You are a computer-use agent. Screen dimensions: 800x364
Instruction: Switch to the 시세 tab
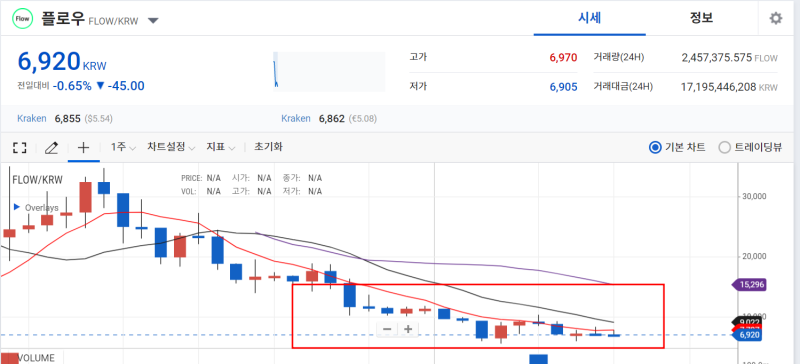click(590, 18)
